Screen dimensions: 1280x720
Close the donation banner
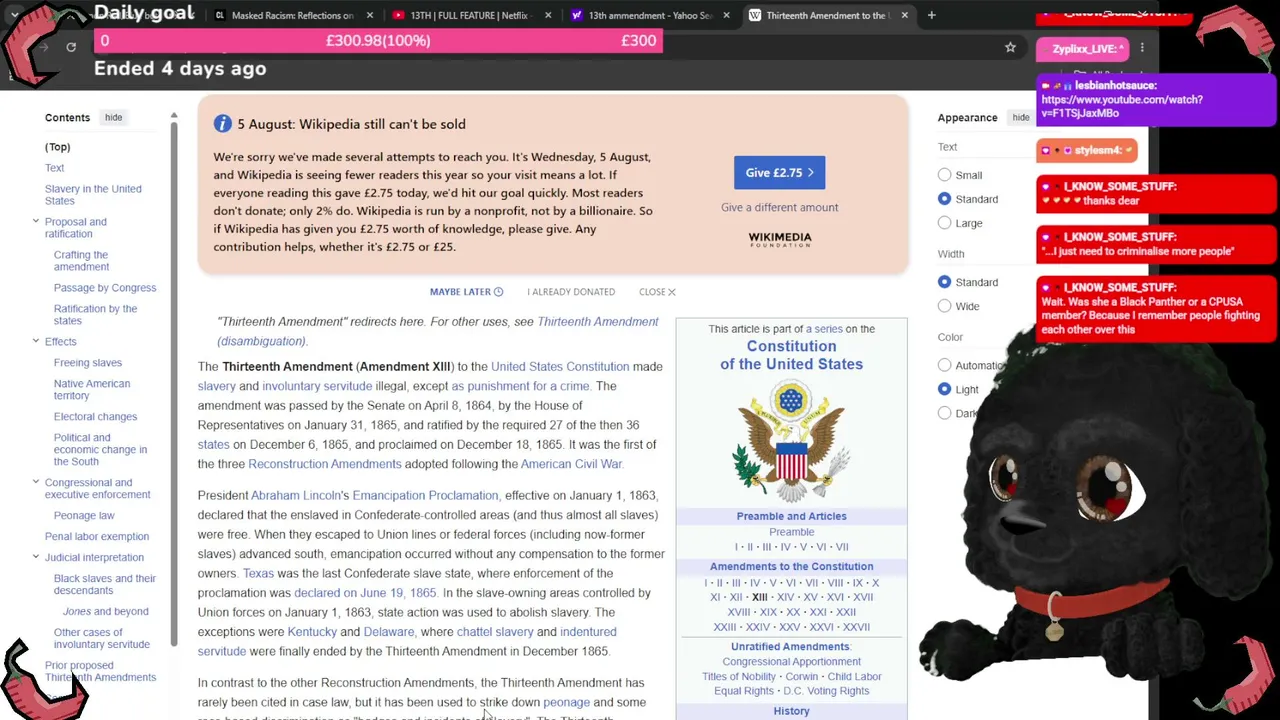coord(657,292)
